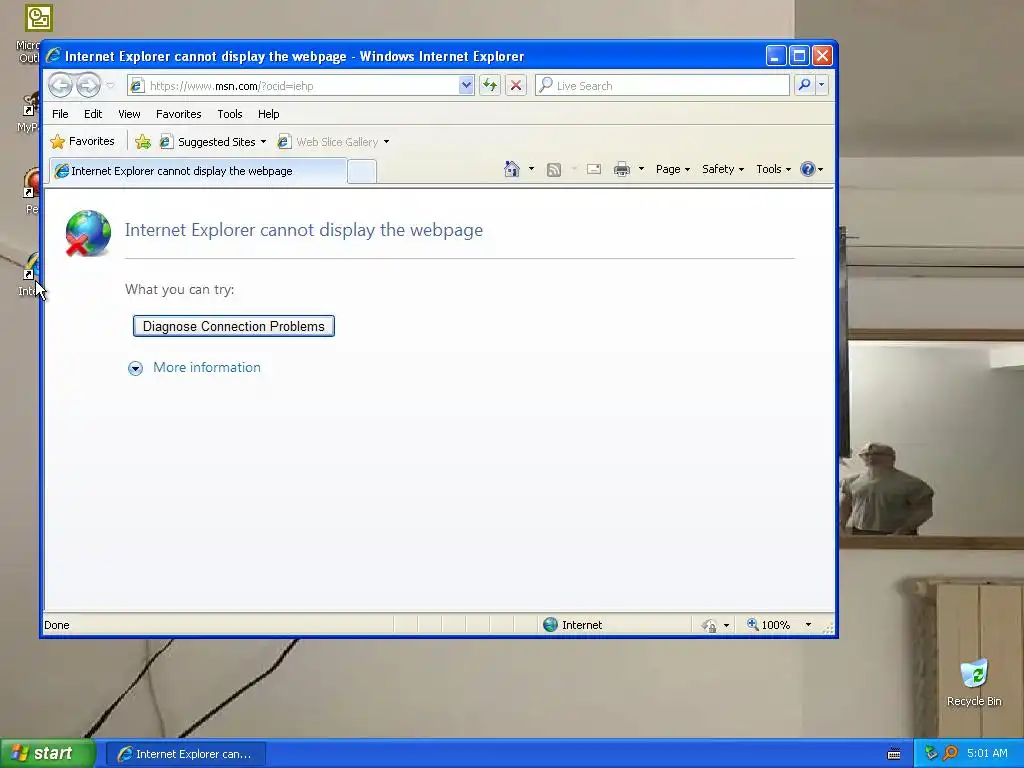Open the zoom level dropdown arrow

pyautogui.click(x=808, y=625)
